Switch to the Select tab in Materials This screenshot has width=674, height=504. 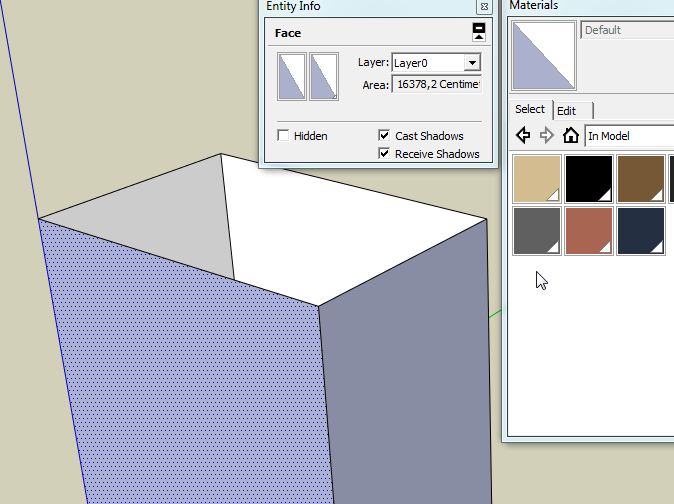tap(530, 109)
